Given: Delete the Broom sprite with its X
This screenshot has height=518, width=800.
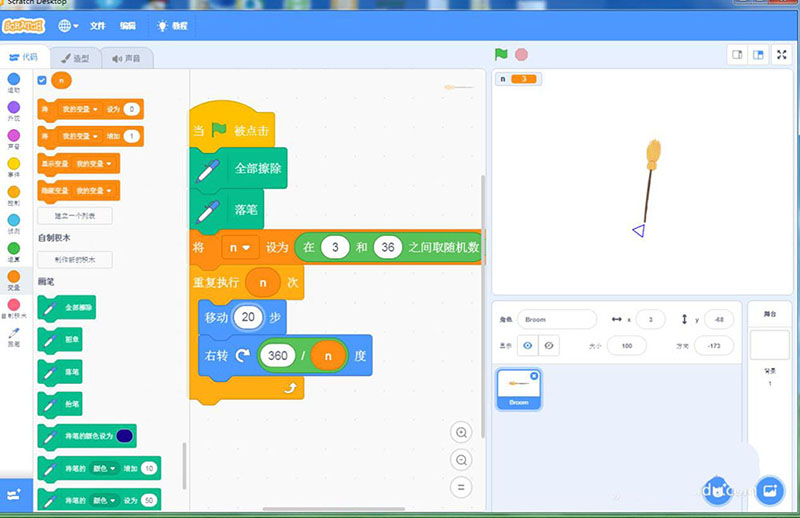Looking at the screenshot, I should point(534,376).
